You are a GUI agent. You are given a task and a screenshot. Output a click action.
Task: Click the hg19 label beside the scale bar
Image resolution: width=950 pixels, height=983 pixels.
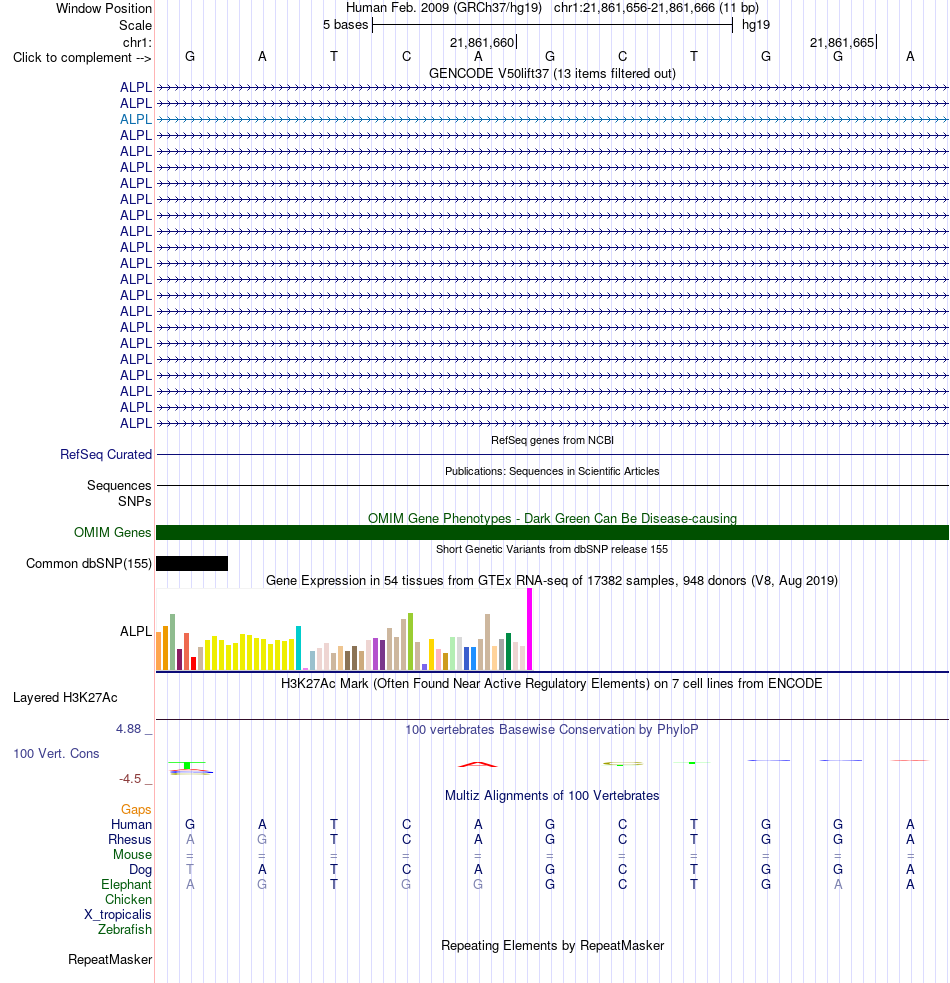(756, 25)
